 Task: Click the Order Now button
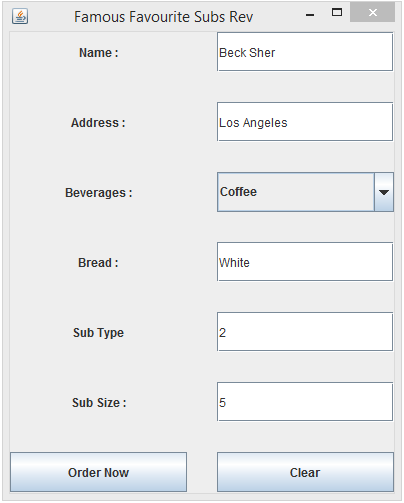[98, 472]
